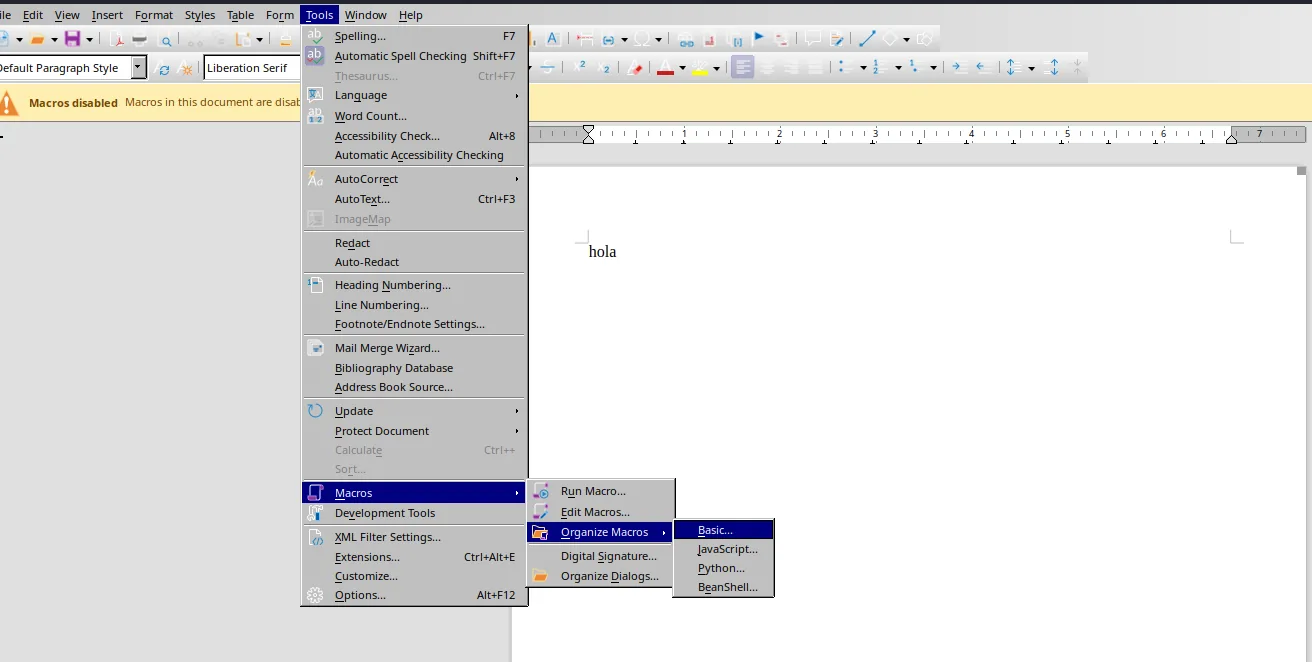The image size is (1312, 662).
Task: Select the Basic Shapes diamond icon
Action: (889, 39)
